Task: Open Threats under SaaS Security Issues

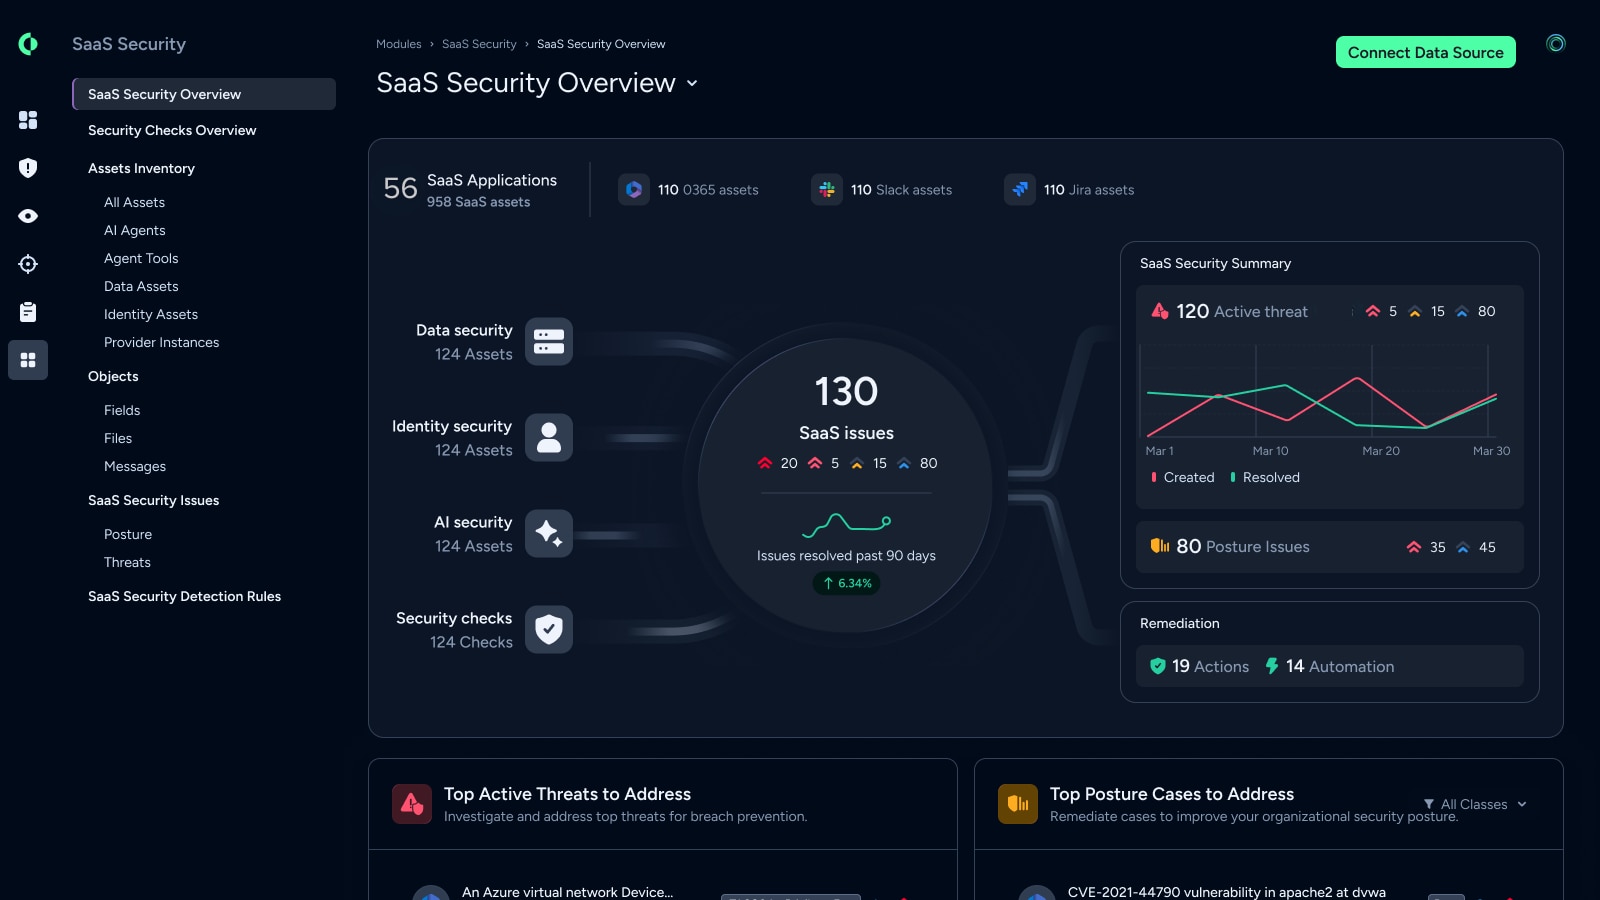Action: coord(127,562)
